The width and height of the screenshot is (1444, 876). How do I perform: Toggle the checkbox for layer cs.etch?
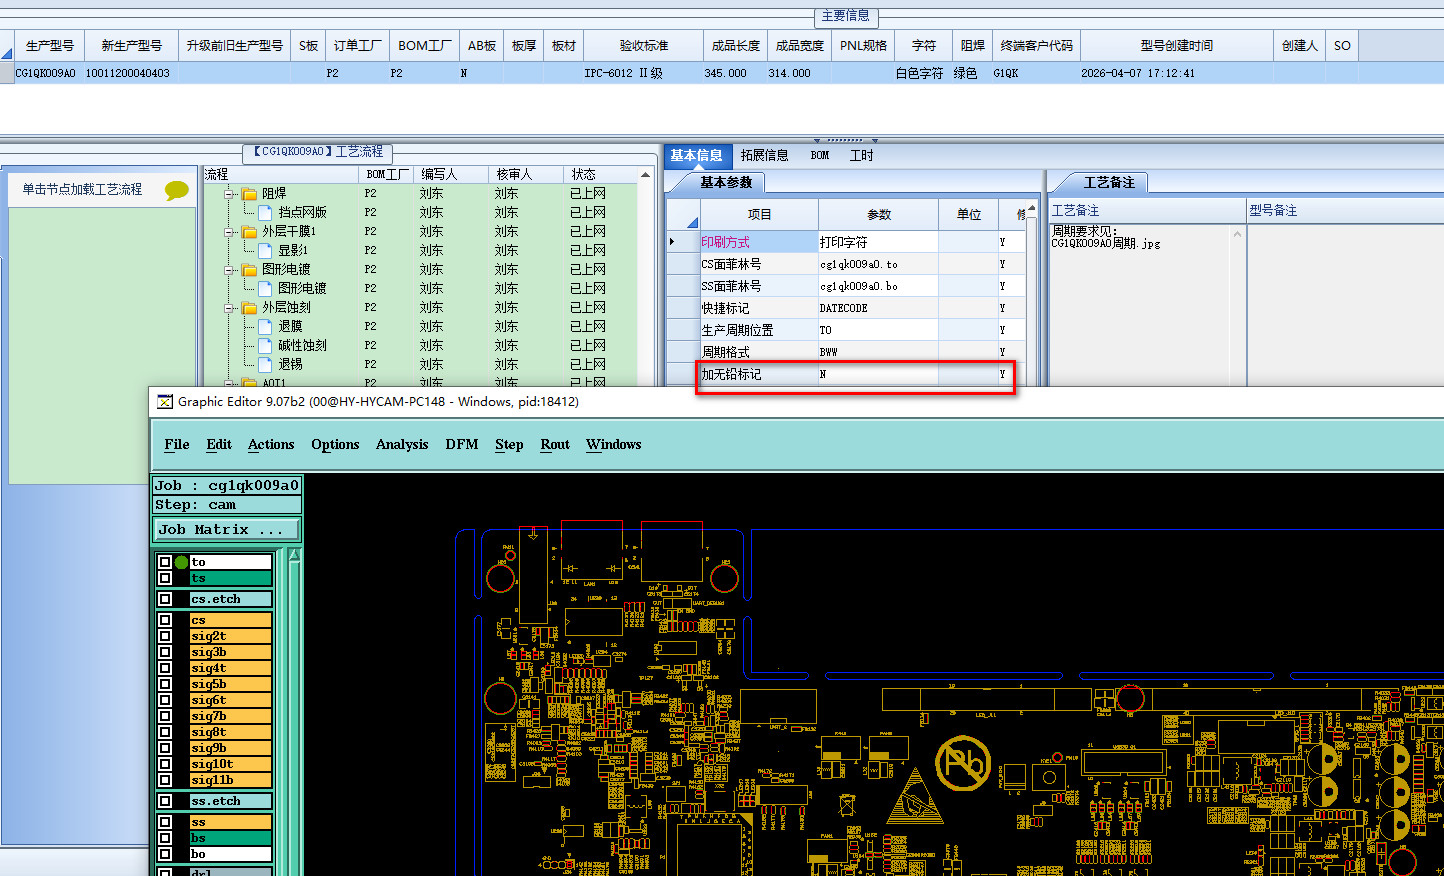click(165, 599)
